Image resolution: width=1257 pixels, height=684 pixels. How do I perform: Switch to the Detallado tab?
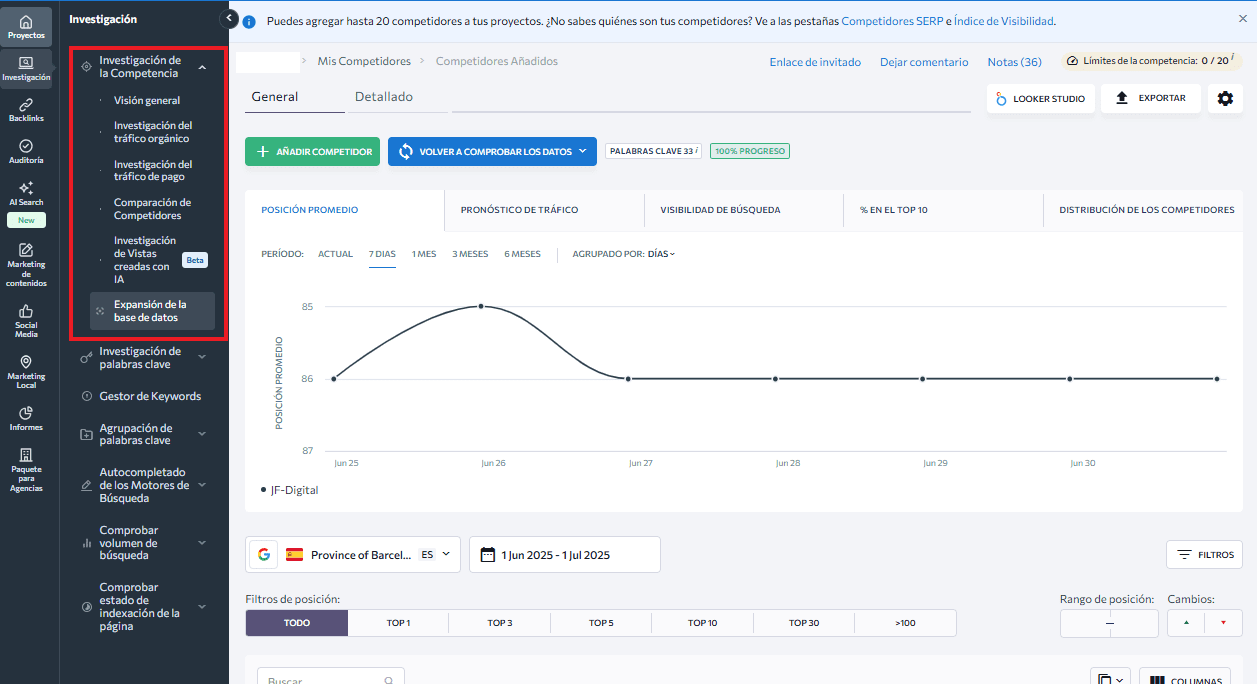(384, 97)
